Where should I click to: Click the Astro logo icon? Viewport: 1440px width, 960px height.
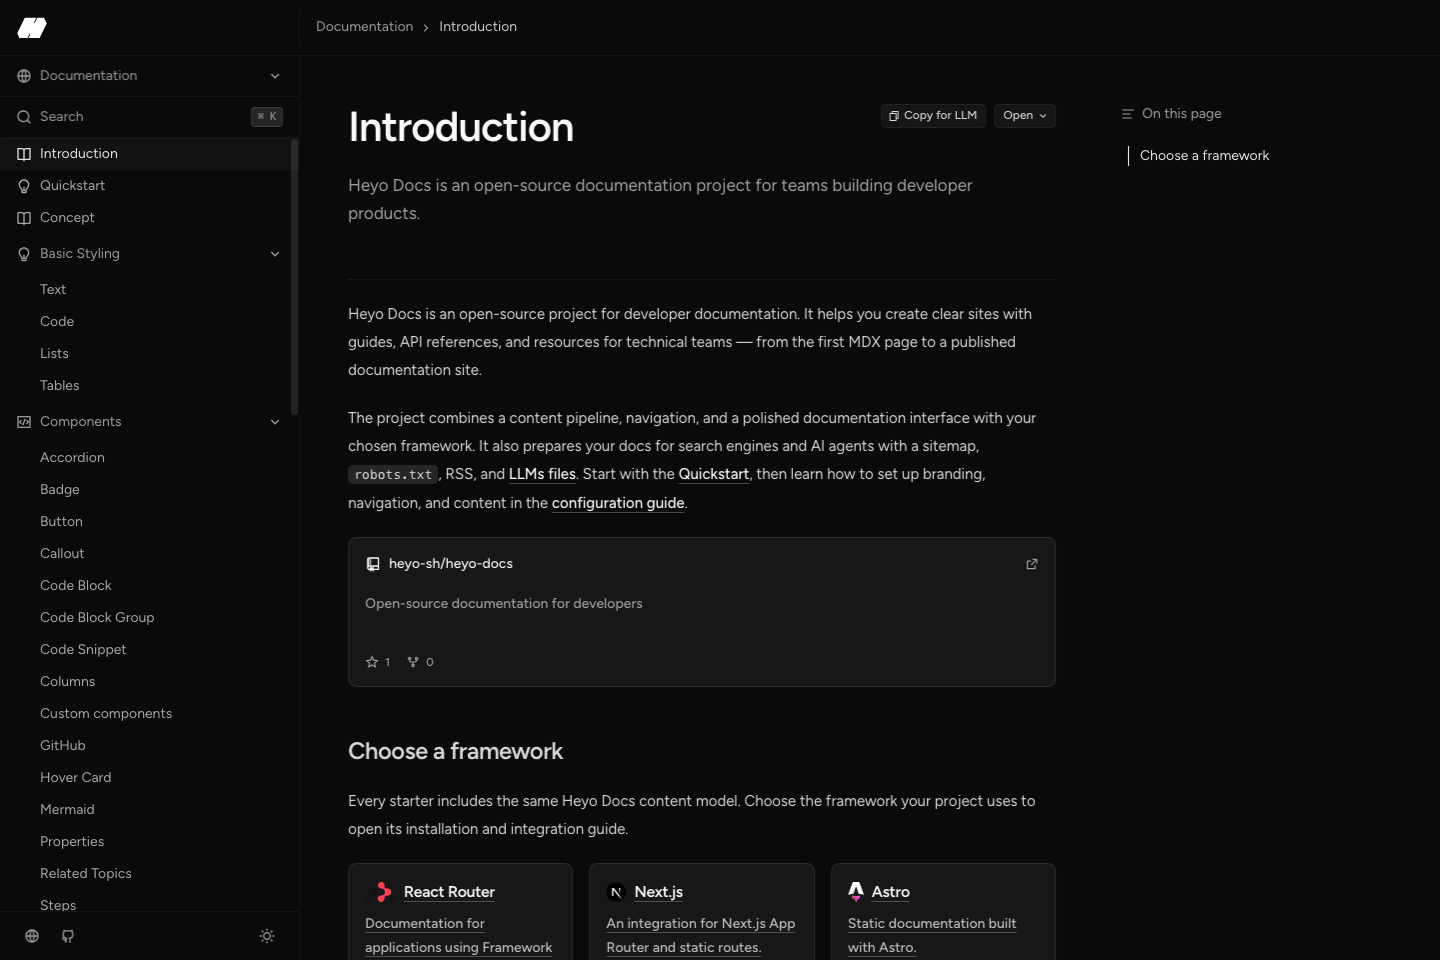pyautogui.click(x=856, y=891)
